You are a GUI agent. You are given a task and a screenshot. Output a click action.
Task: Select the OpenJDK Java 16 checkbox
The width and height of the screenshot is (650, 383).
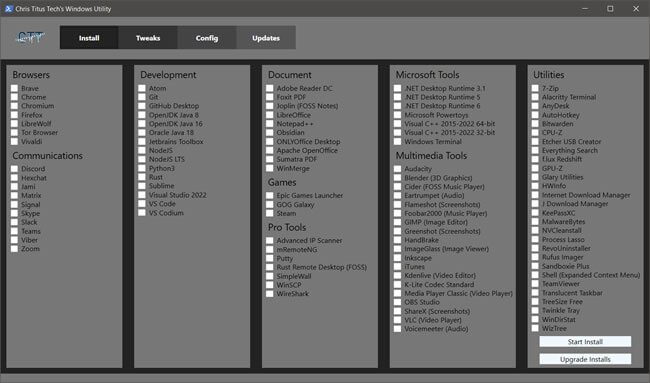[x=142, y=124]
